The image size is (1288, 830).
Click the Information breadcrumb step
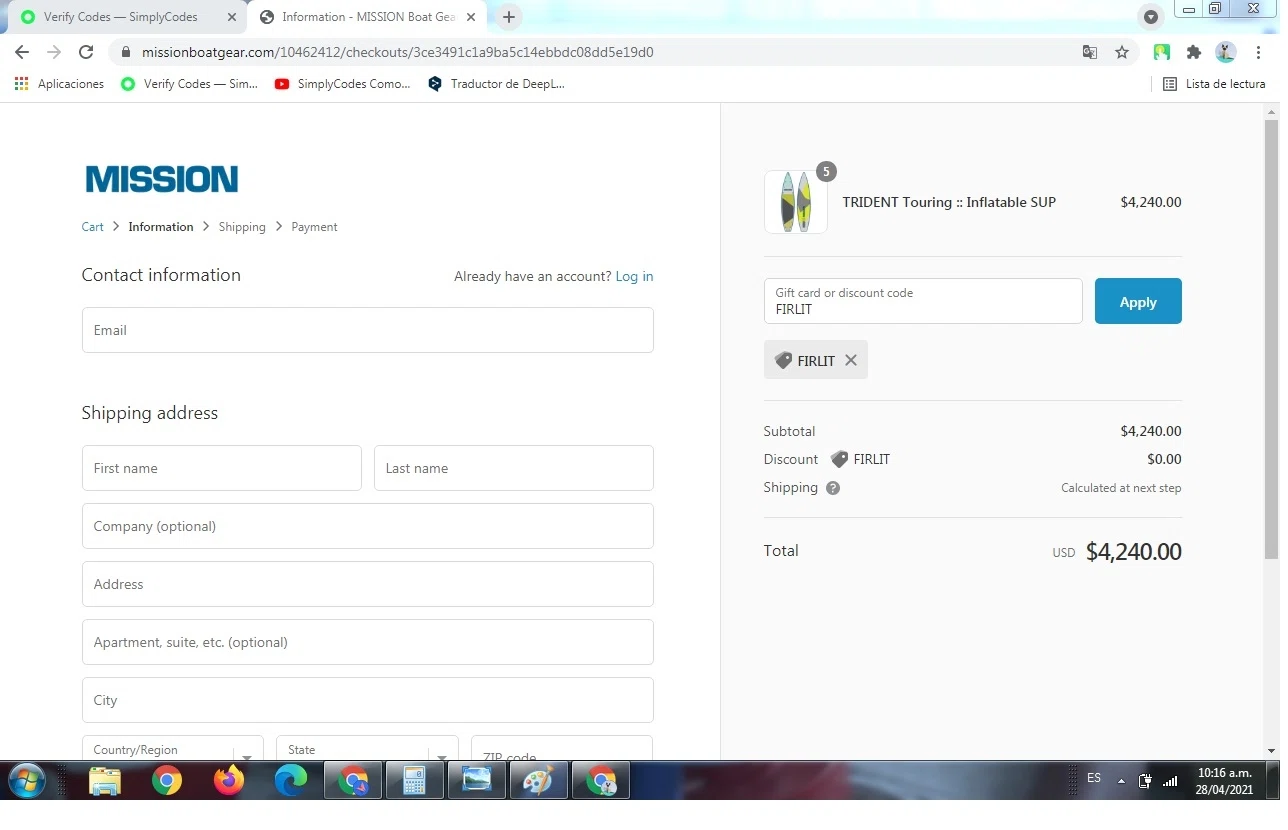(161, 227)
